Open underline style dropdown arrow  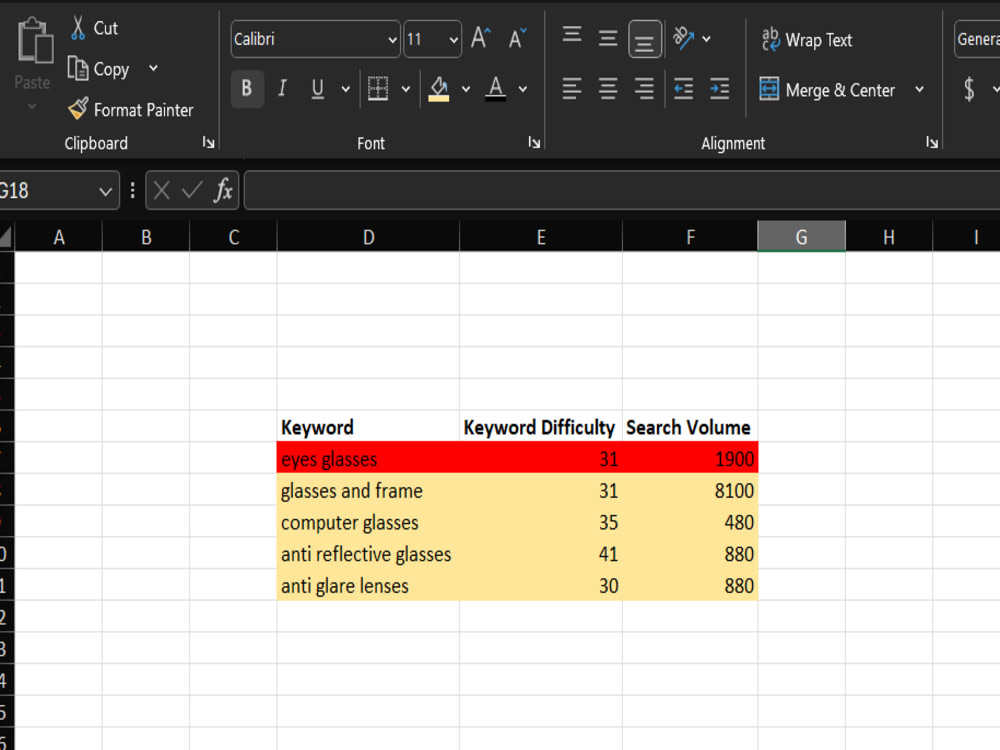click(345, 89)
